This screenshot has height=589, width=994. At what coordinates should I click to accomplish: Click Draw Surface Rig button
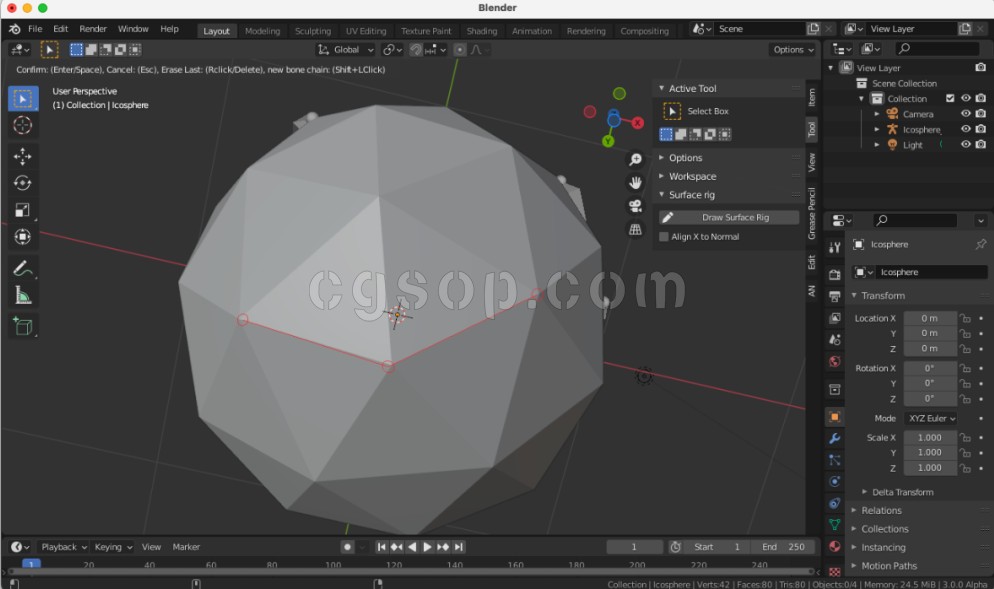tap(729, 217)
